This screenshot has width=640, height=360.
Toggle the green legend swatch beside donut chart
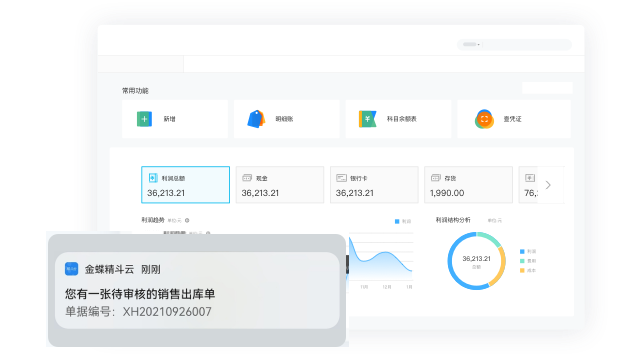pos(522,261)
